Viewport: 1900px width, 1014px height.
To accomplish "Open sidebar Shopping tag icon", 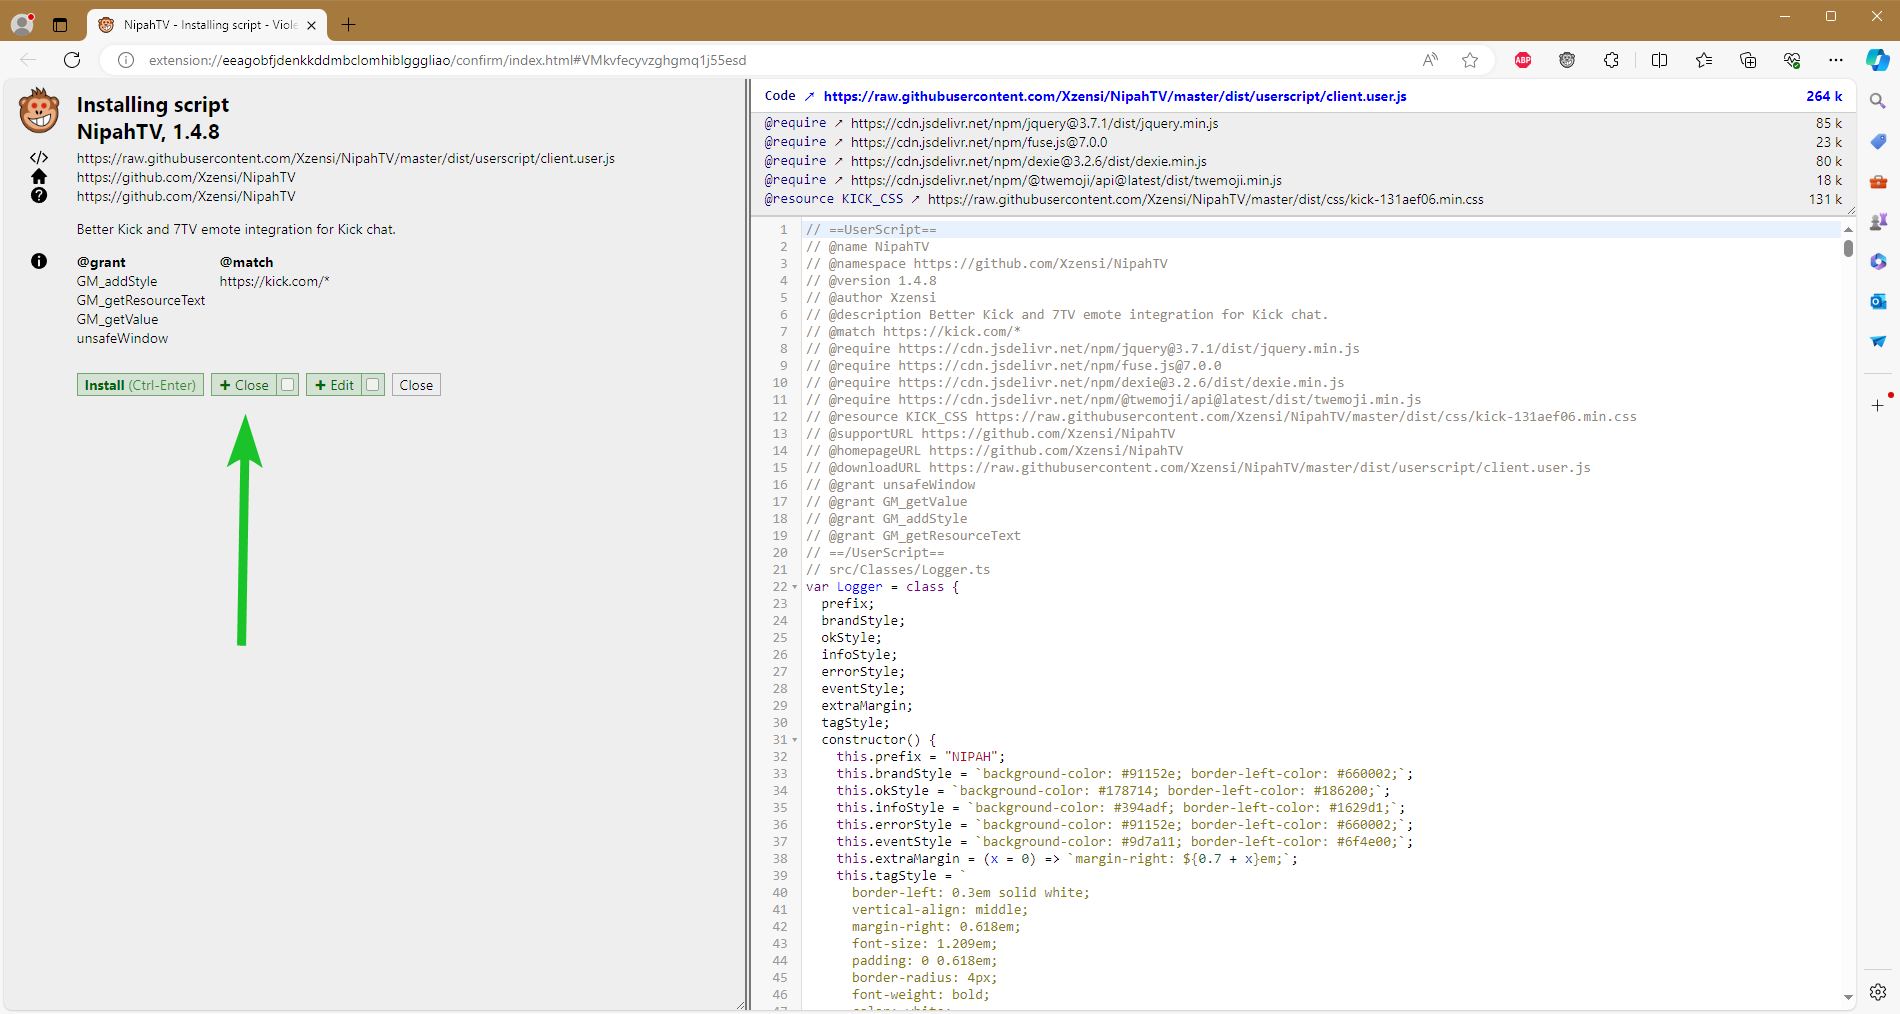I will [1878, 141].
